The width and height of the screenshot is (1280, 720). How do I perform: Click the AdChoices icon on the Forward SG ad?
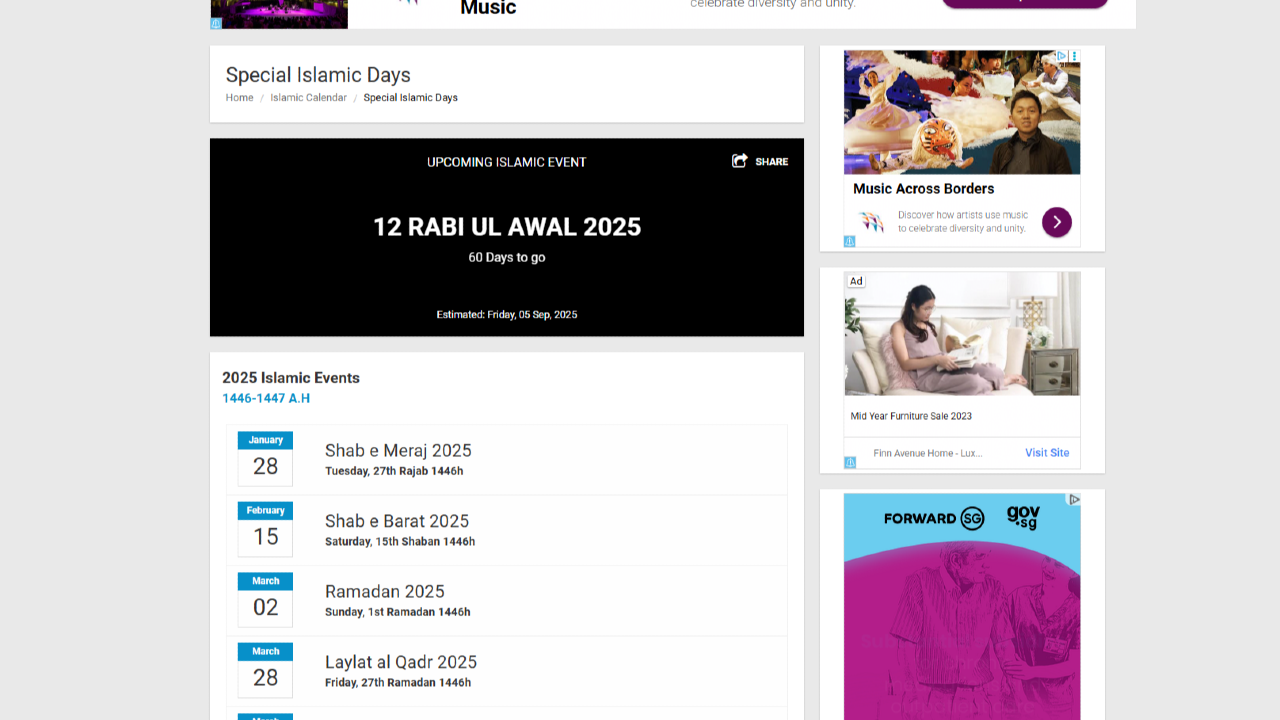click(1074, 499)
